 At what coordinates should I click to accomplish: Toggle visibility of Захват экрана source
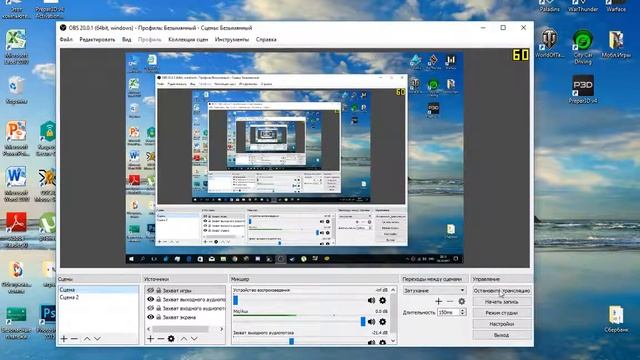click(151, 317)
